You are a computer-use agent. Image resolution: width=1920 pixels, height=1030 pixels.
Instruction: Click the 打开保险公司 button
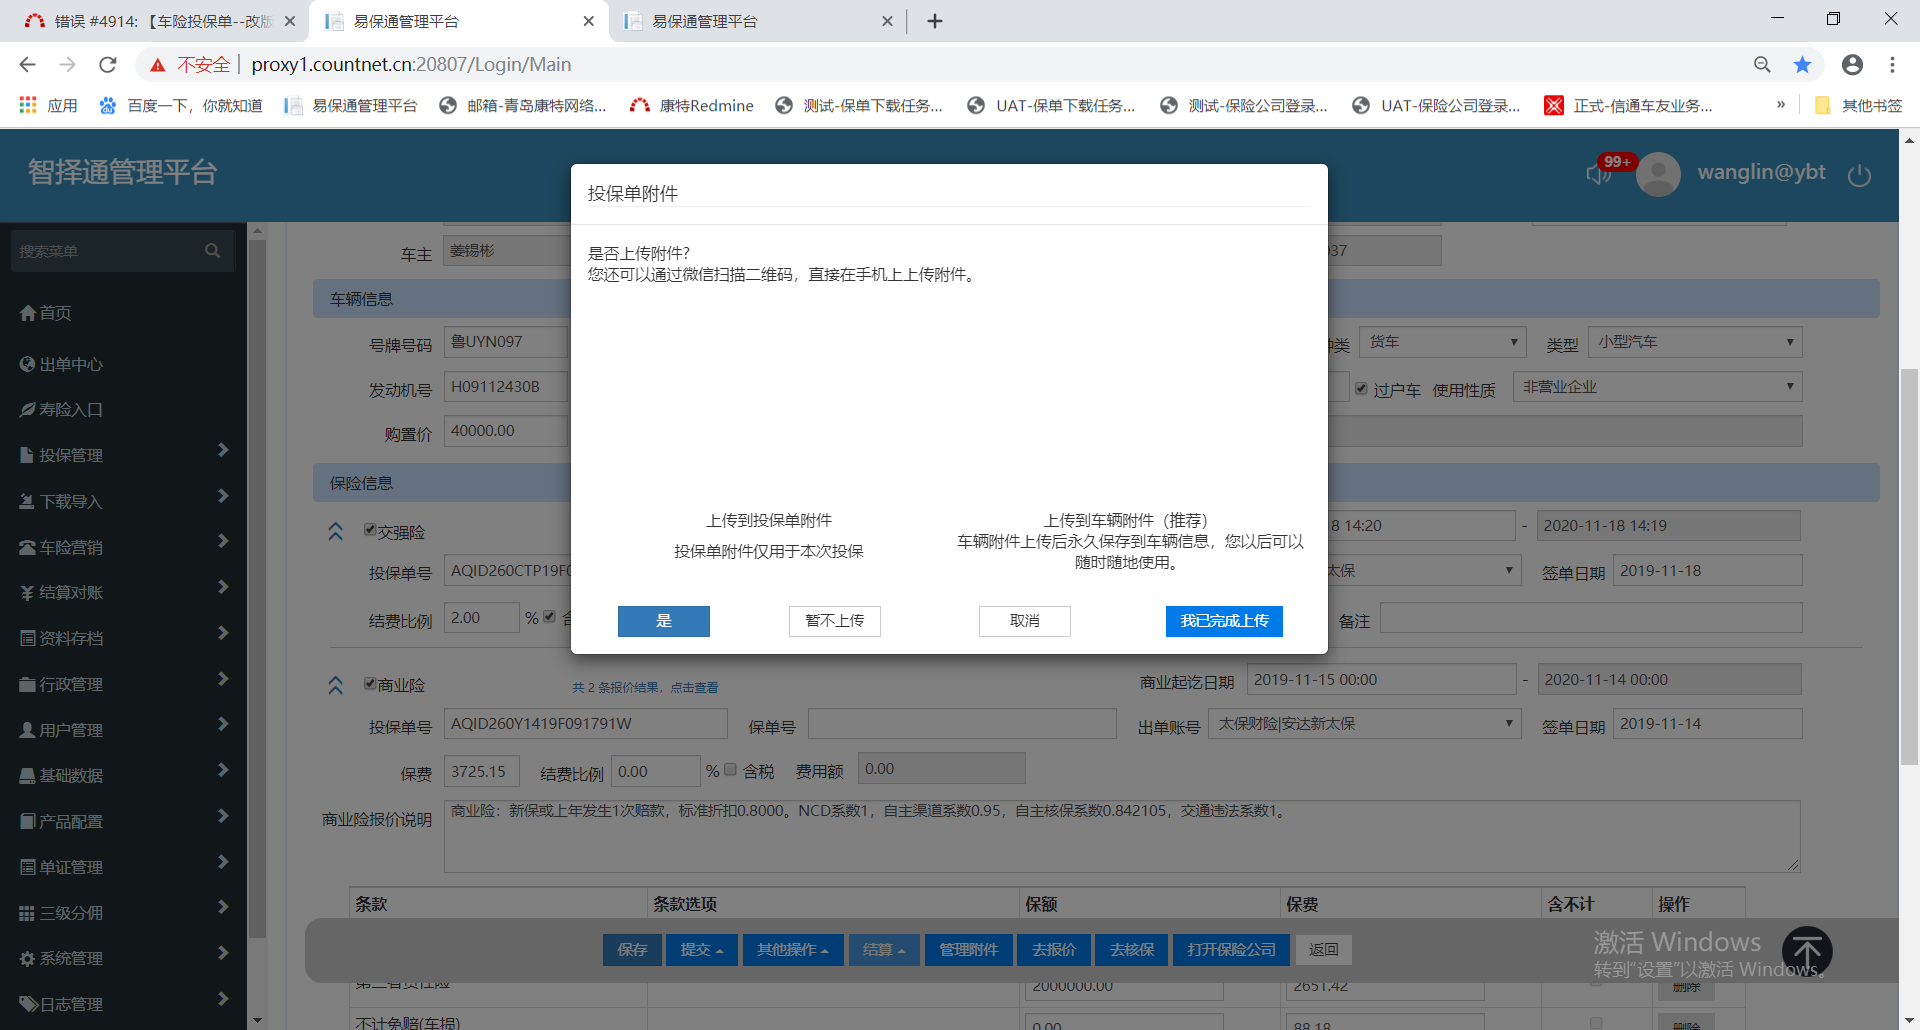(1232, 950)
